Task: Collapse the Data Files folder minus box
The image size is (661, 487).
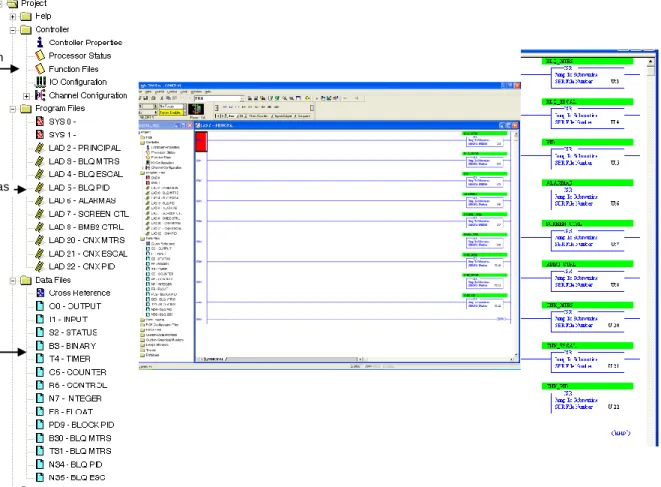Action: (13, 280)
